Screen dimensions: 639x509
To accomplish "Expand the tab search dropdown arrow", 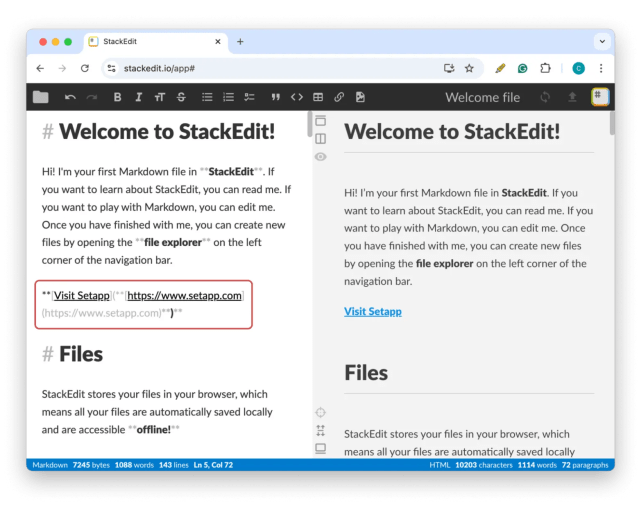I will tap(602, 41).
